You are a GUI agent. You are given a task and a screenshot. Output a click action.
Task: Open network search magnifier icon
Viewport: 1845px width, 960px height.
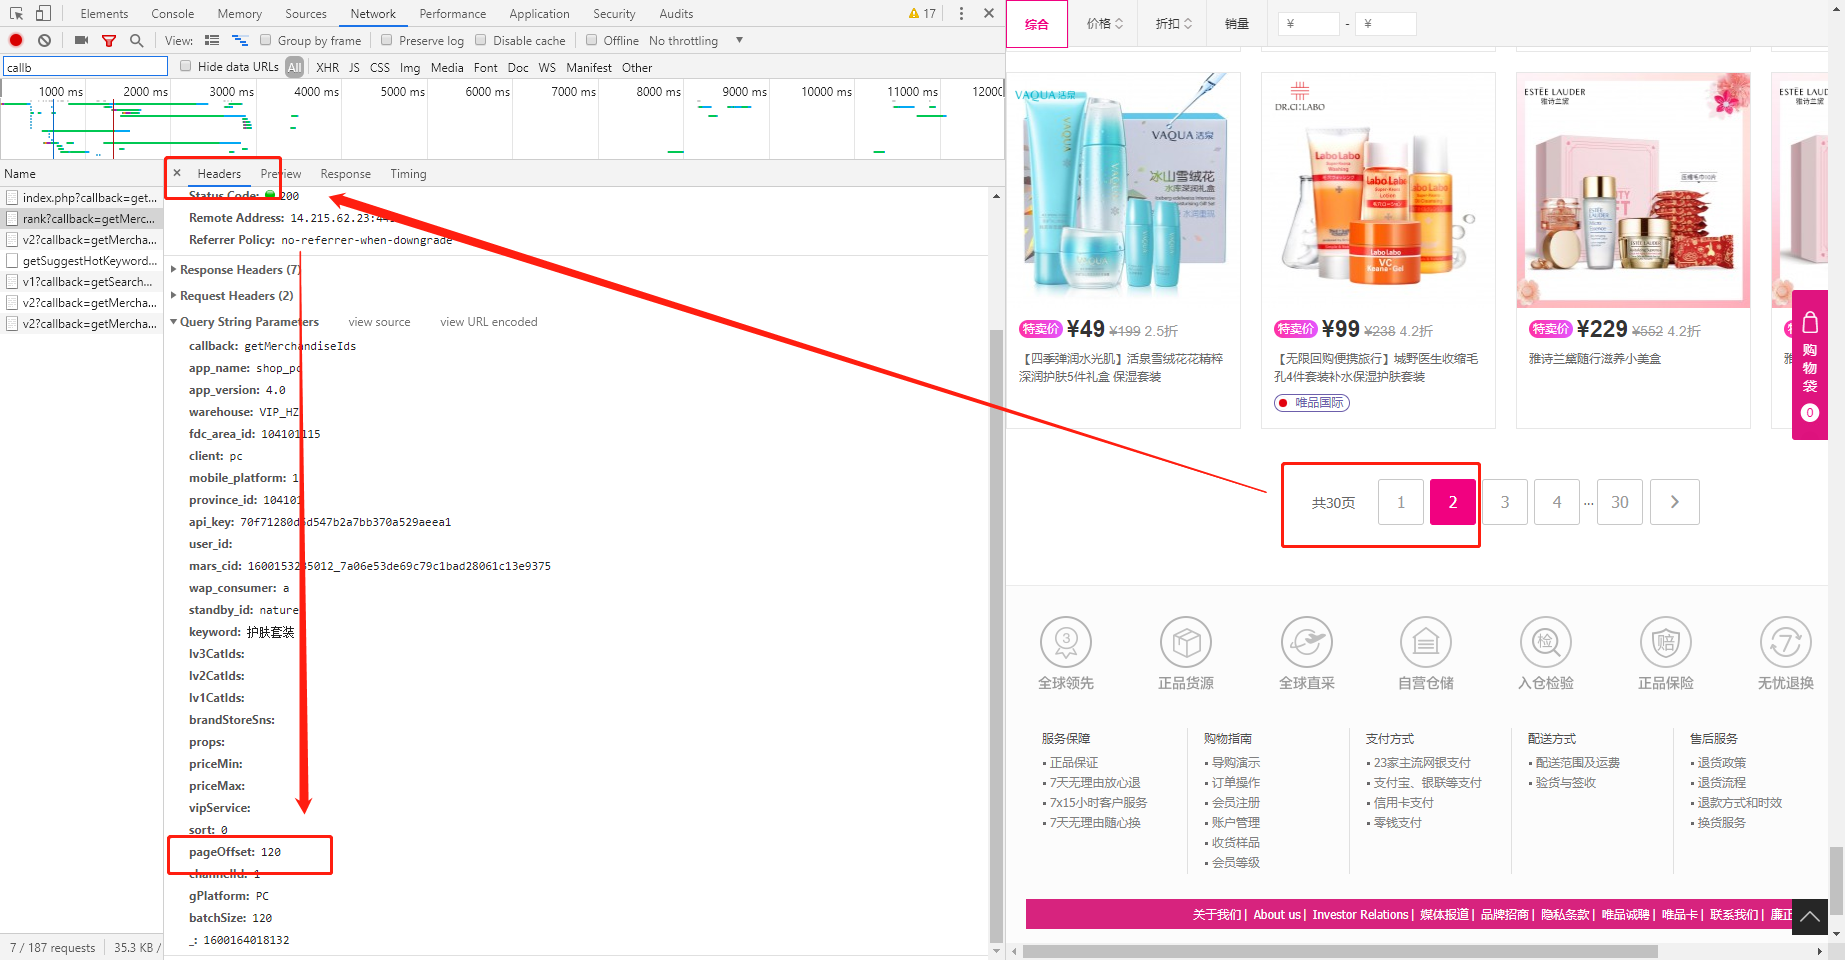click(136, 40)
